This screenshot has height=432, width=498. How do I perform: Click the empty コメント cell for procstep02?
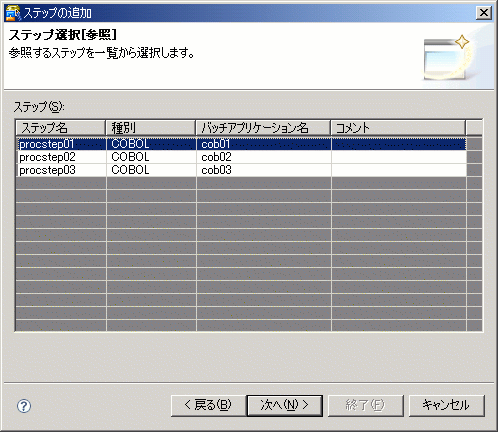(399, 157)
